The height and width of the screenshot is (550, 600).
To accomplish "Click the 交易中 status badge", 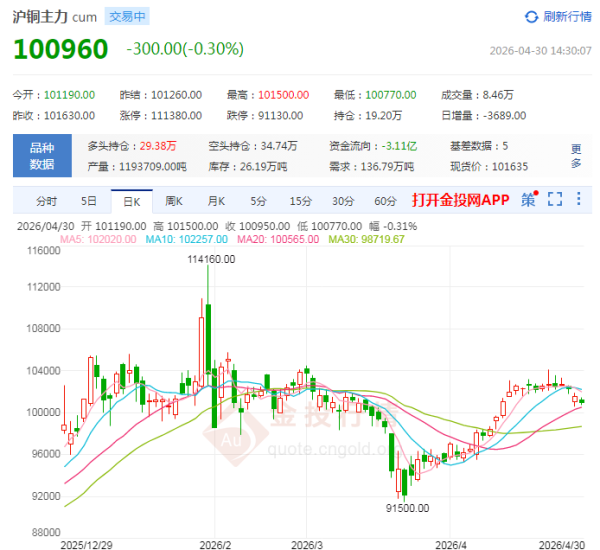I will [x=127, y=17].
